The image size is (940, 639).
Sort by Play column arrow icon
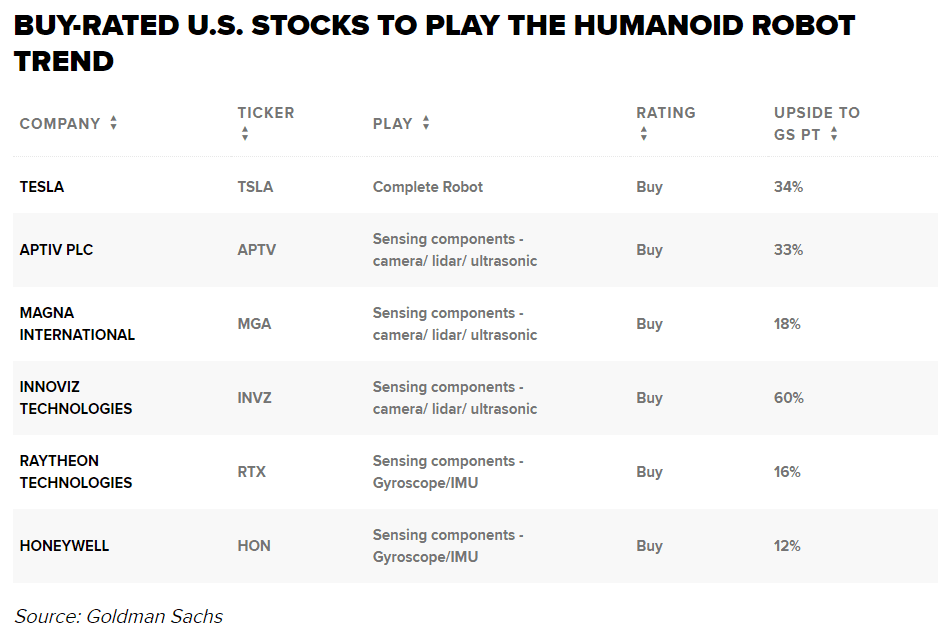pyautogui.click(x=426, y=123)
